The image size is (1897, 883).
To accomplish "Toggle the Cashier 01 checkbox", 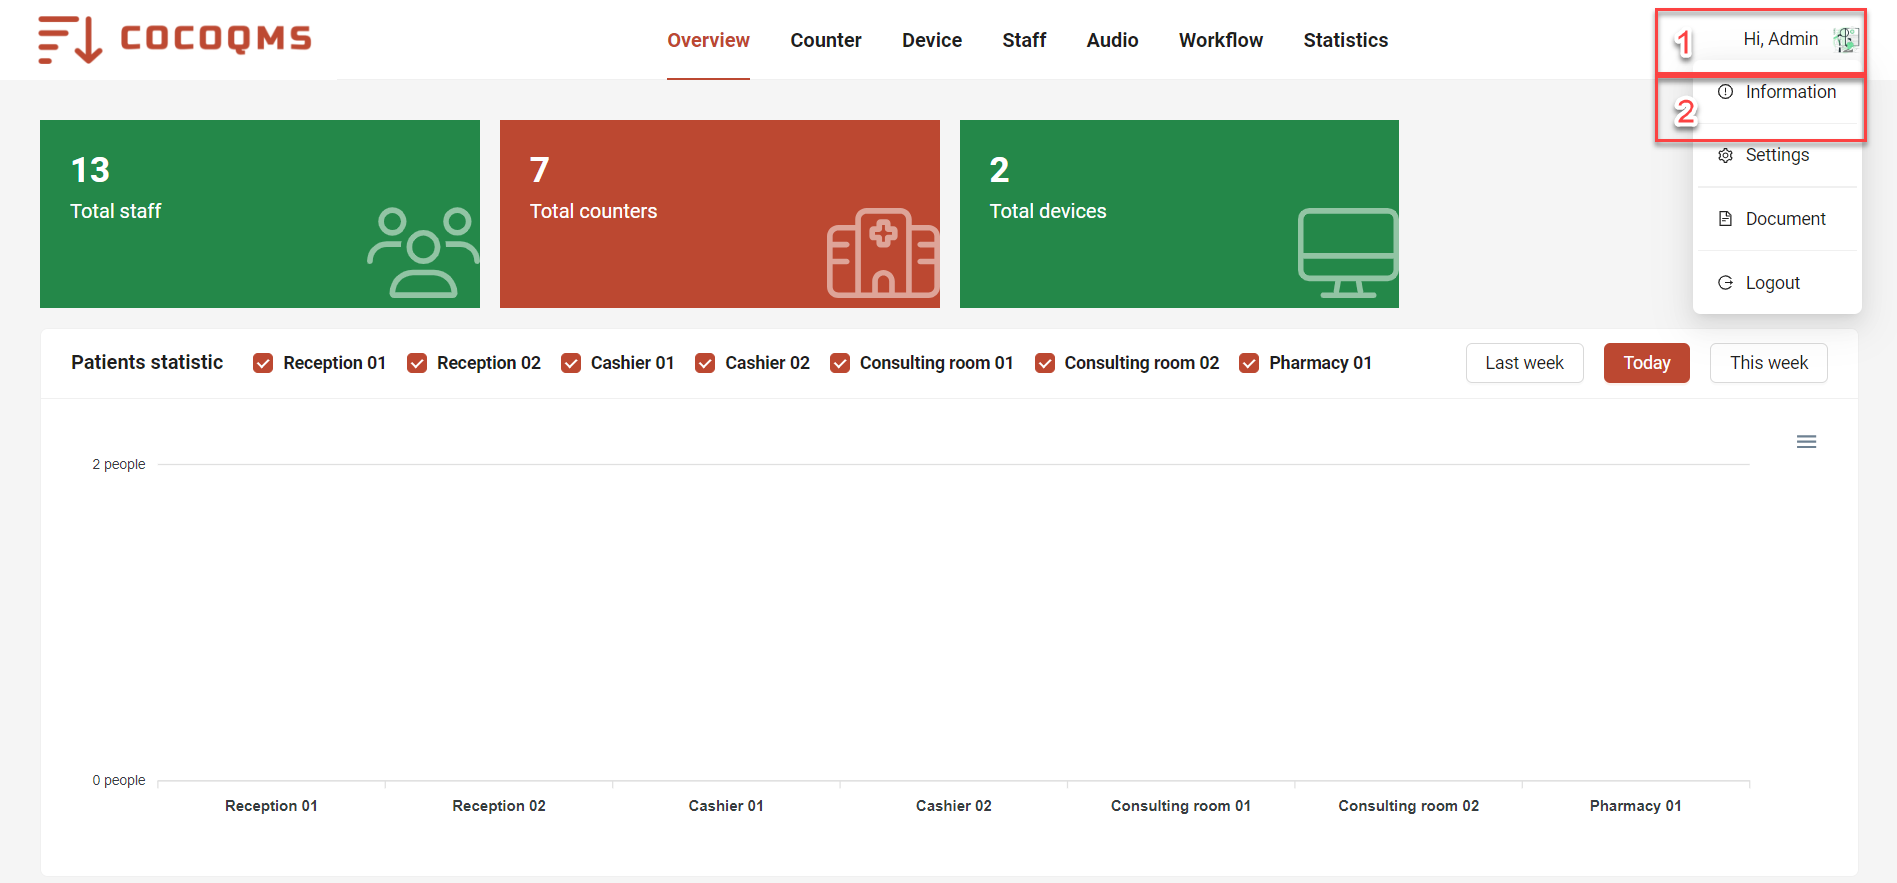I will 571,363.
